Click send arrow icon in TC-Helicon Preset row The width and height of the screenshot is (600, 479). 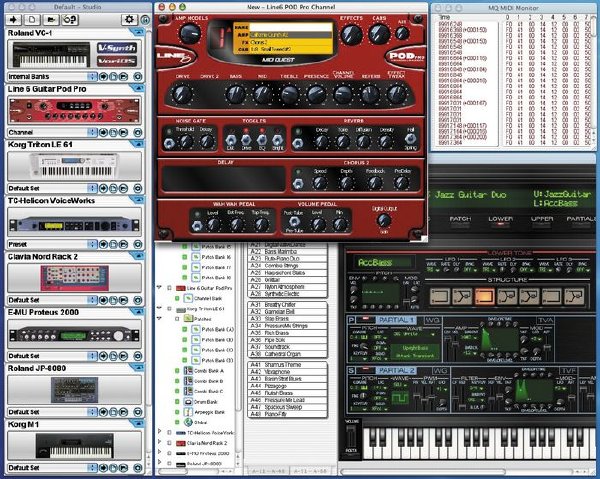[x=103, y=244]
